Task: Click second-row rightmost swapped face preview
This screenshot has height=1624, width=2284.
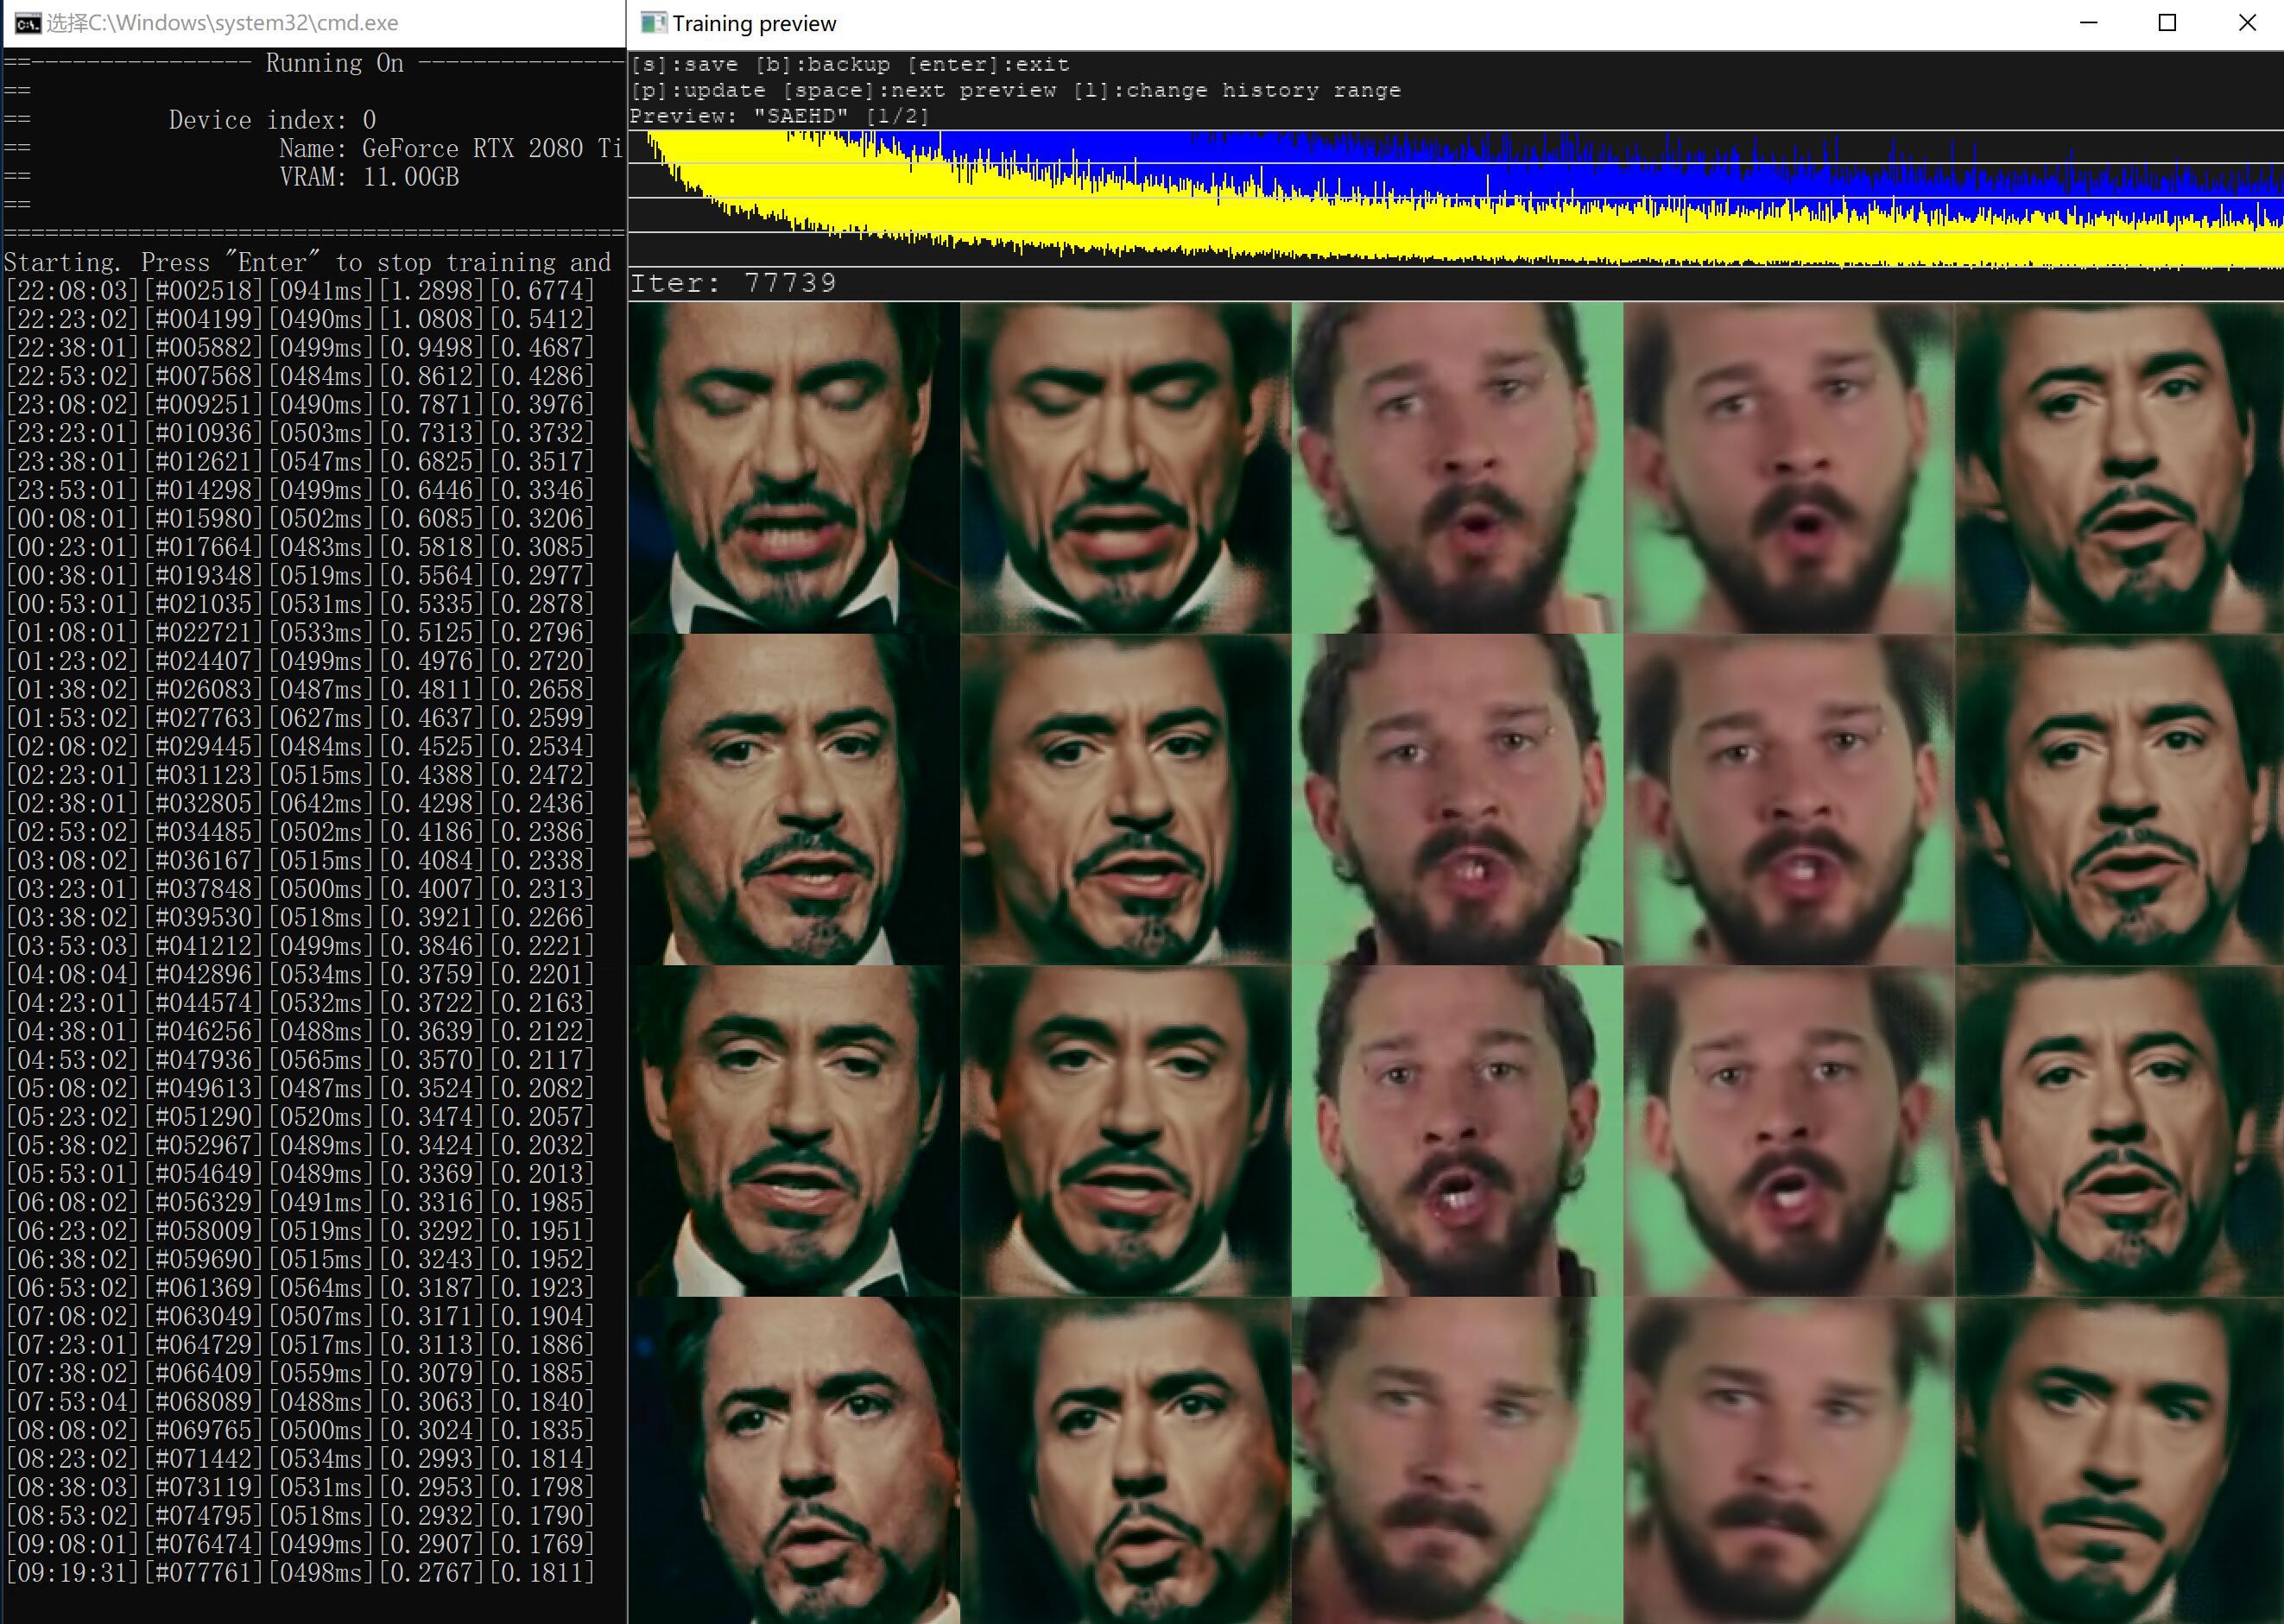Action: [2120, 800]
